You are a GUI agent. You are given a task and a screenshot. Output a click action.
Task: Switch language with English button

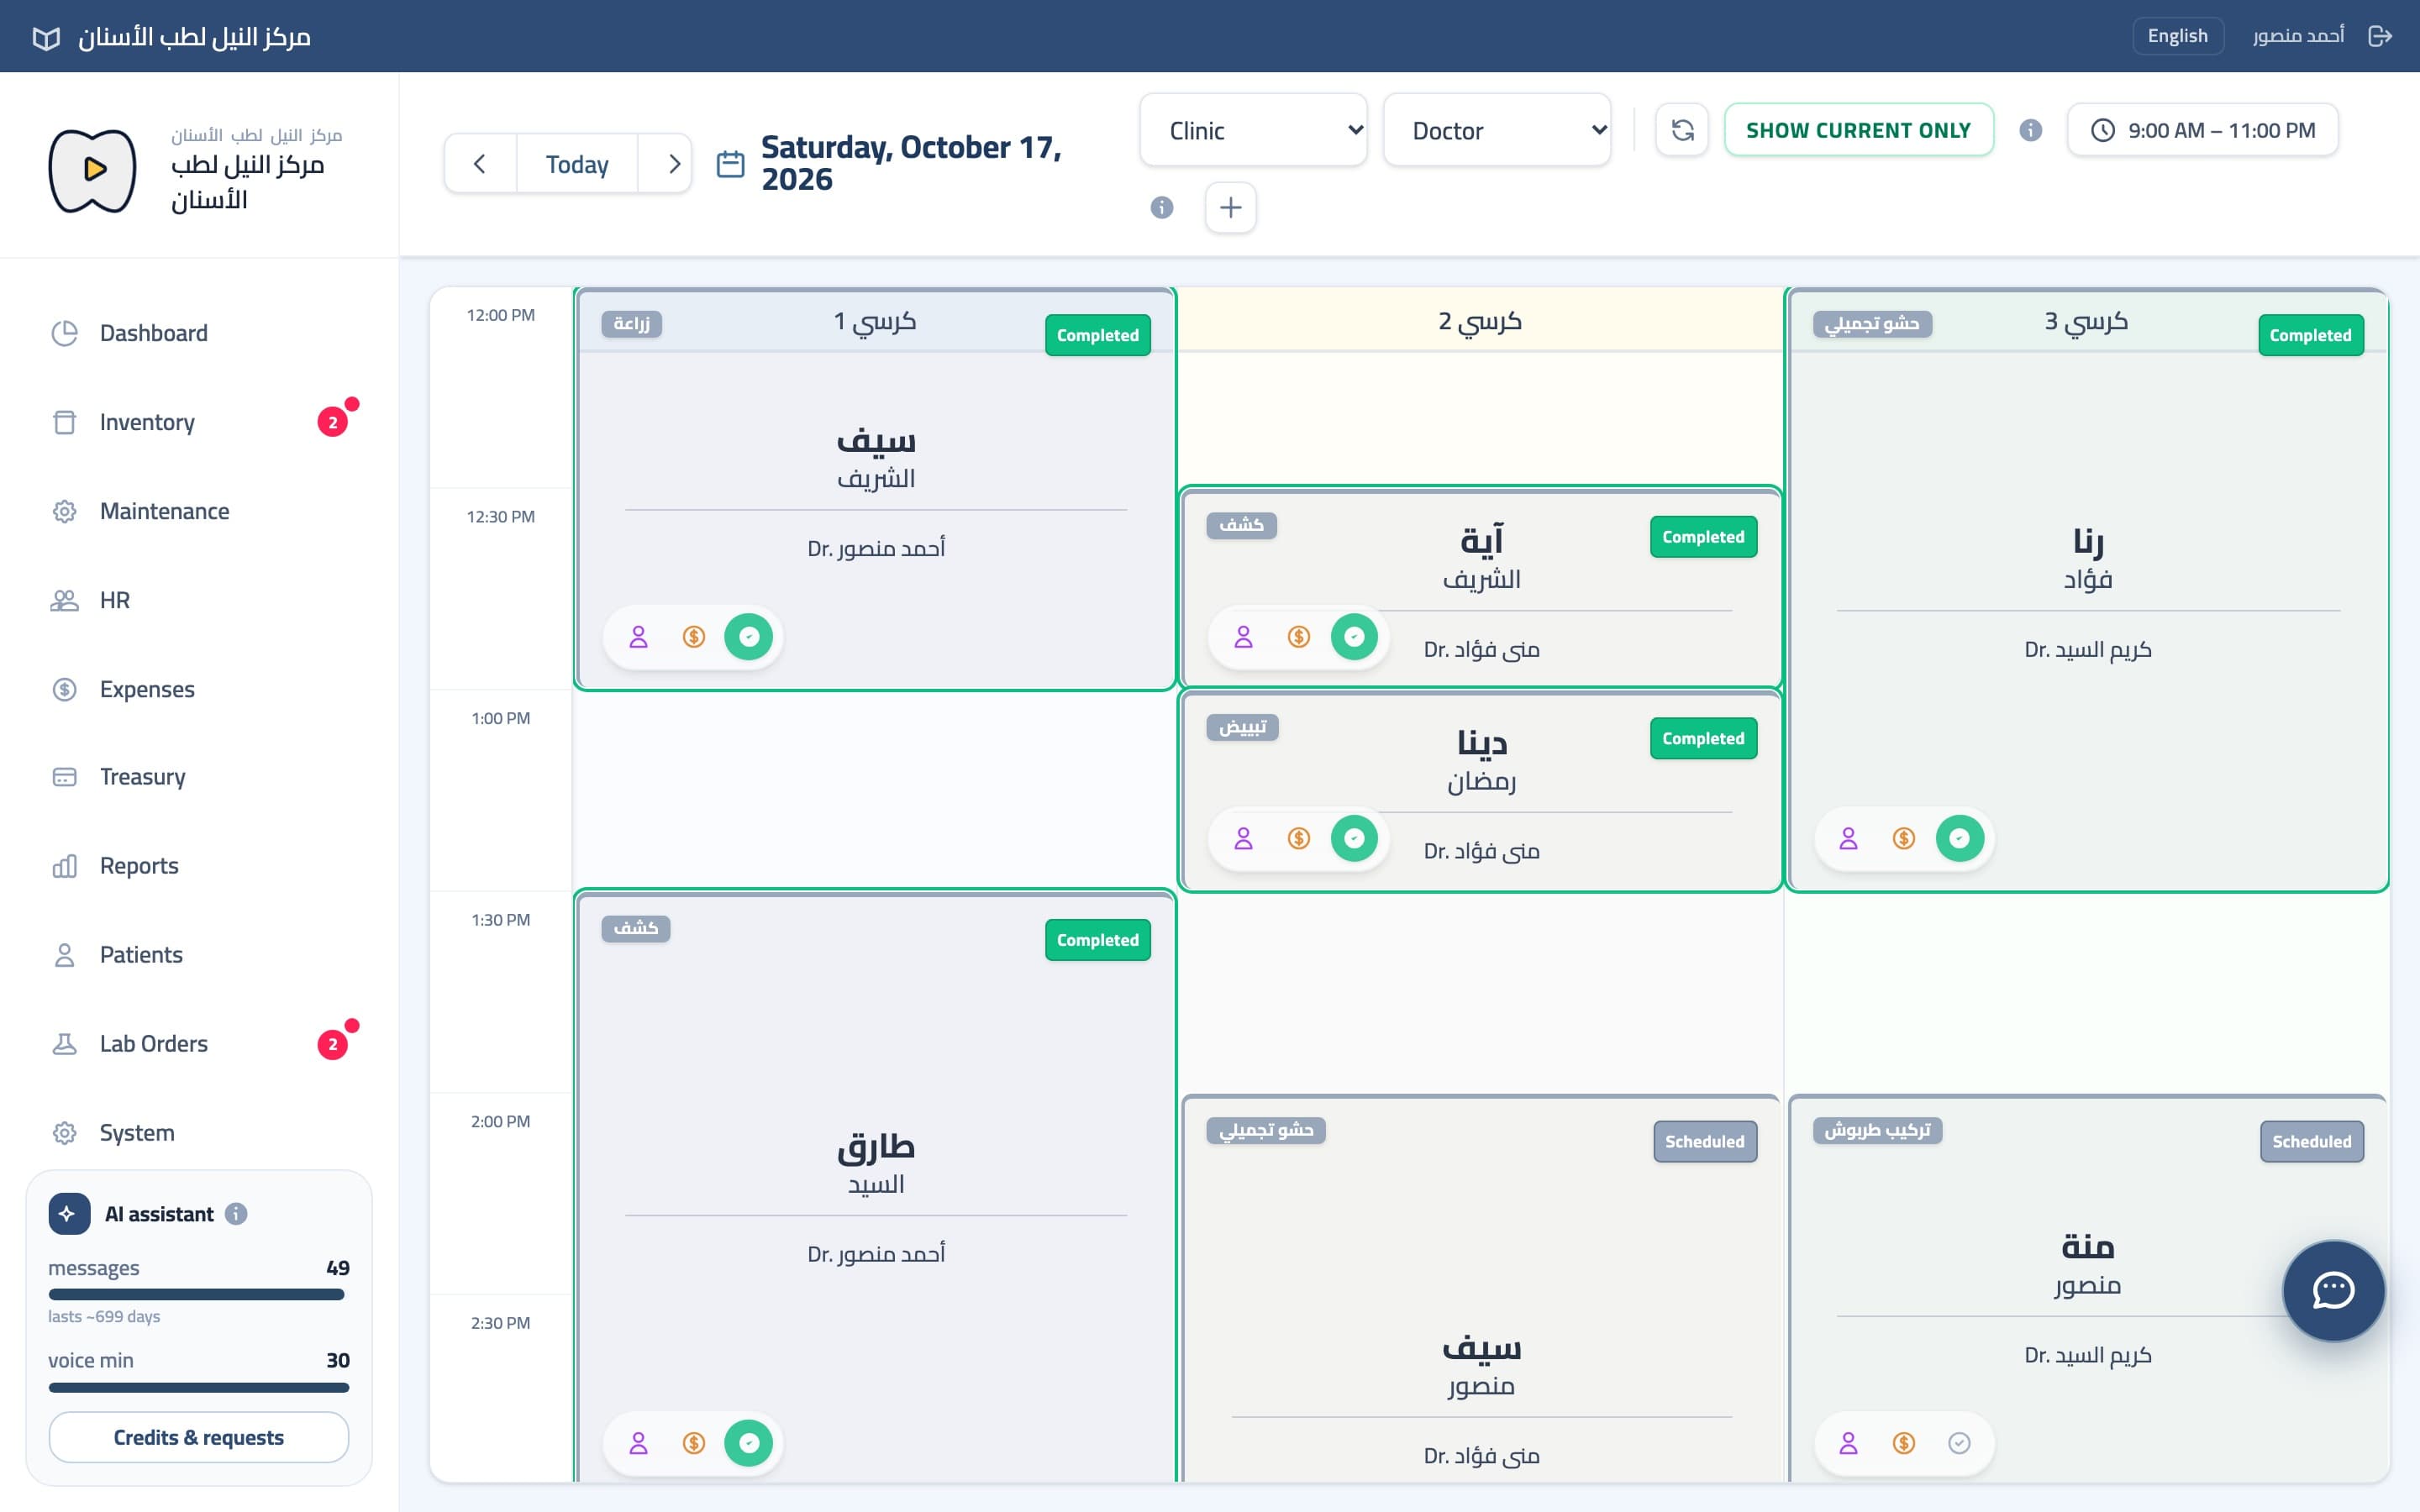click(x=2177, y=36)
